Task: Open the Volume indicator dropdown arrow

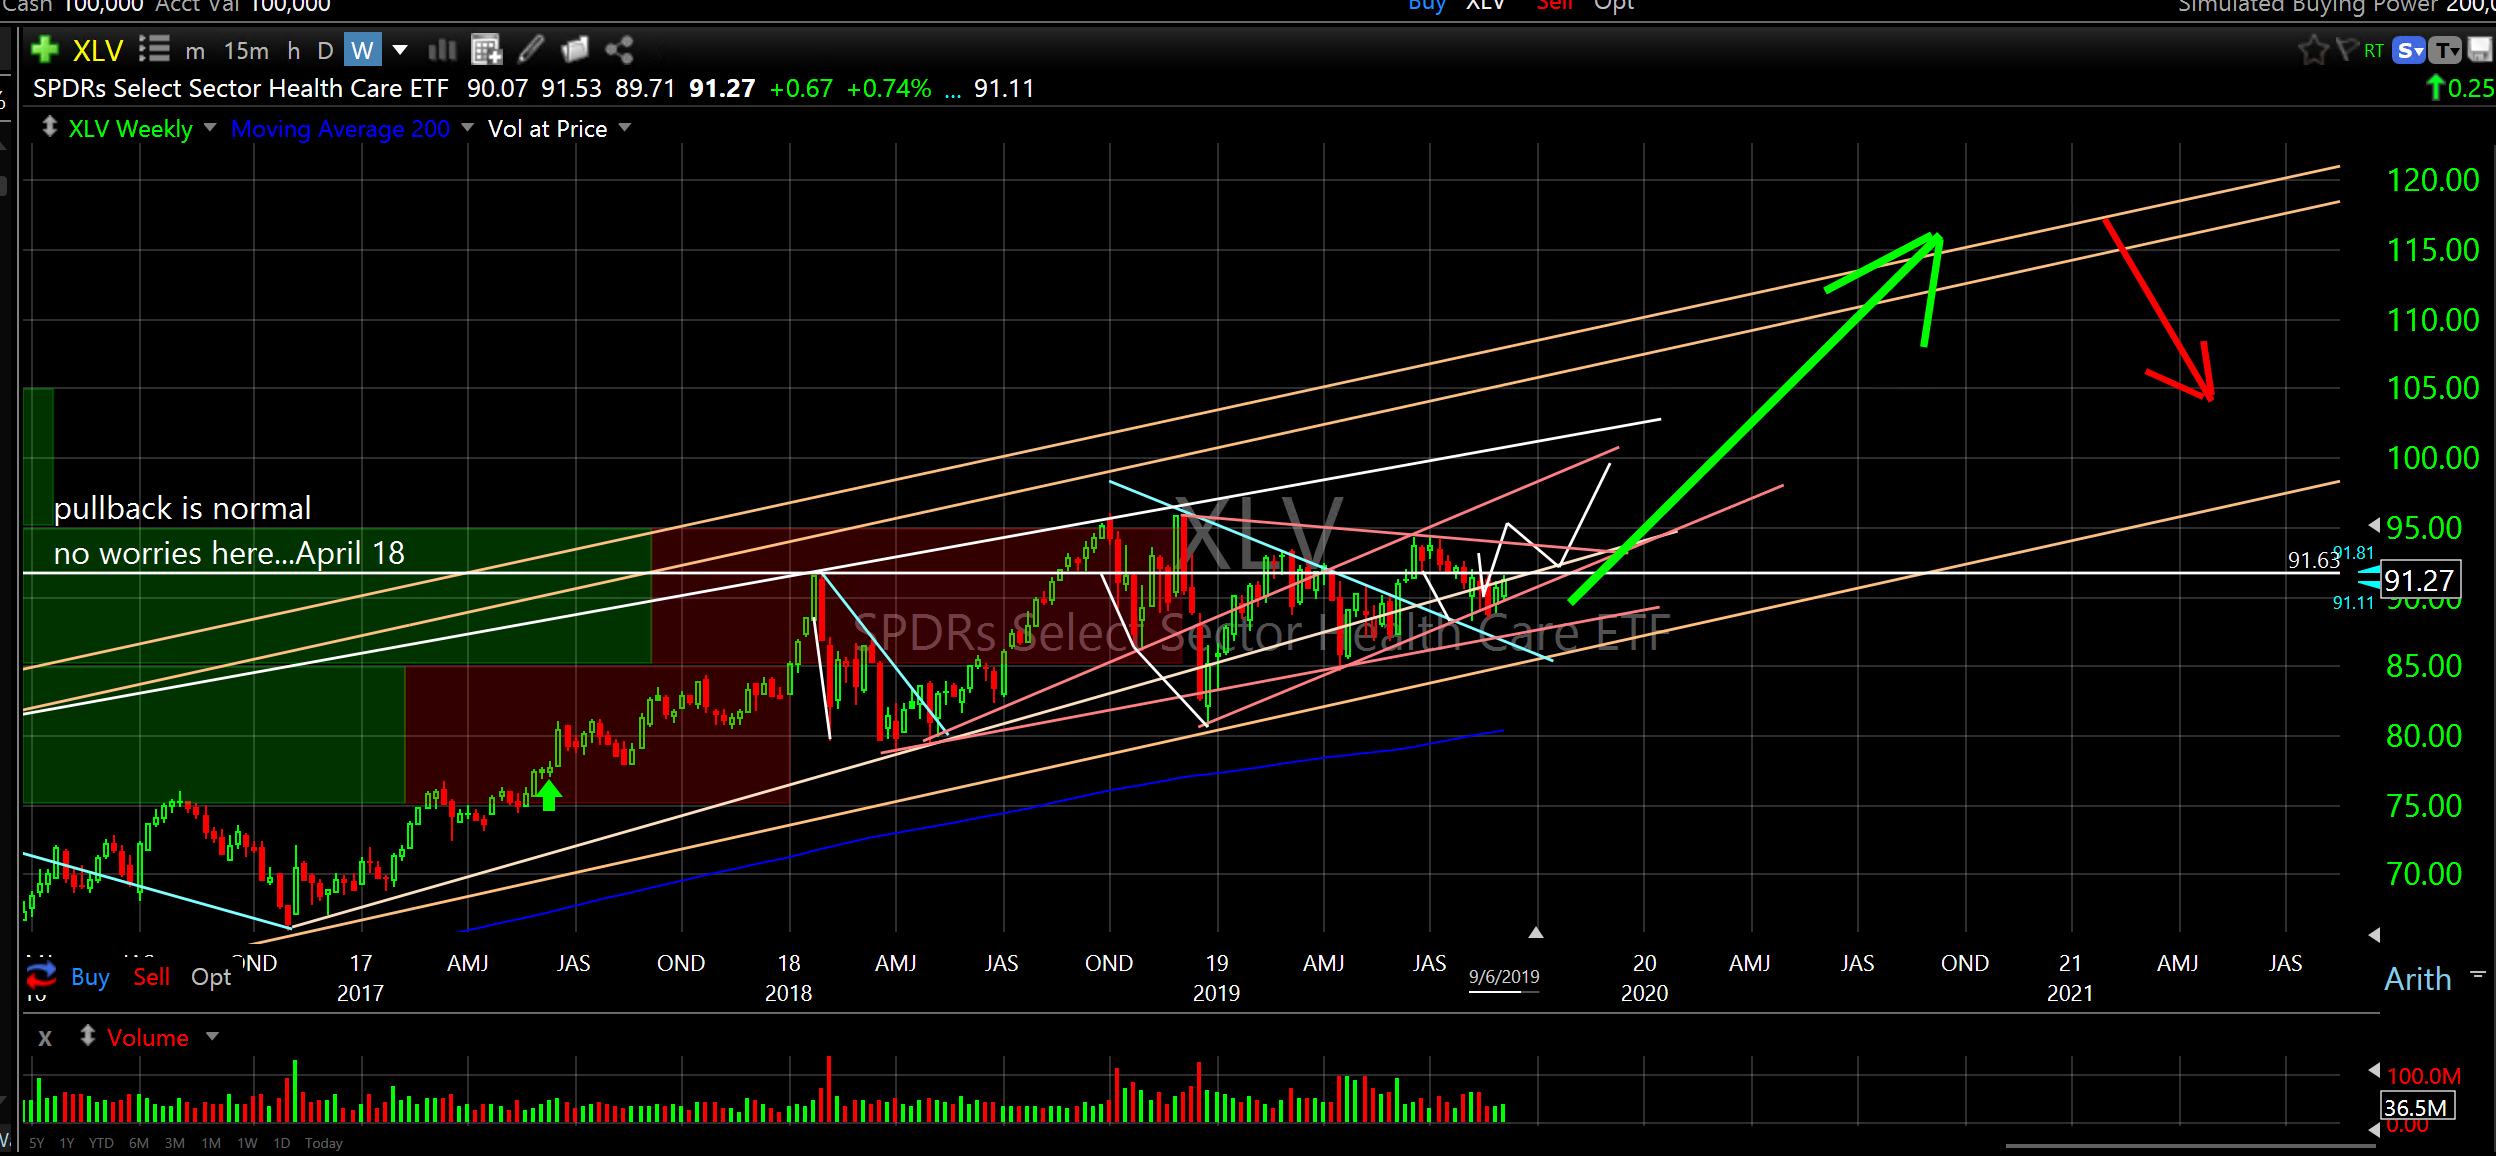Action: pos(212,1037)
